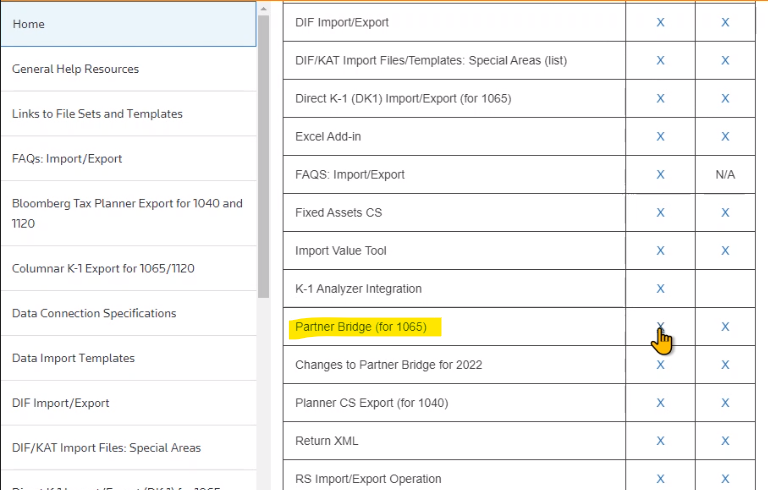Click the highlighted 'Partner Bridge (for 1065)' text

361,327
